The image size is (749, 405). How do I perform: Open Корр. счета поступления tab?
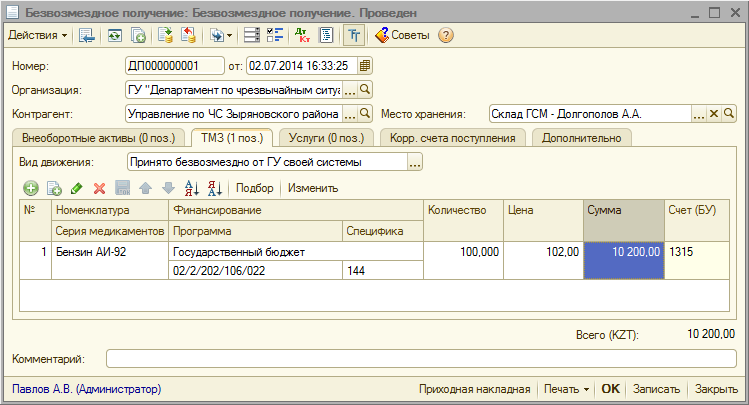pyautogui.click(x=453, y=138)
